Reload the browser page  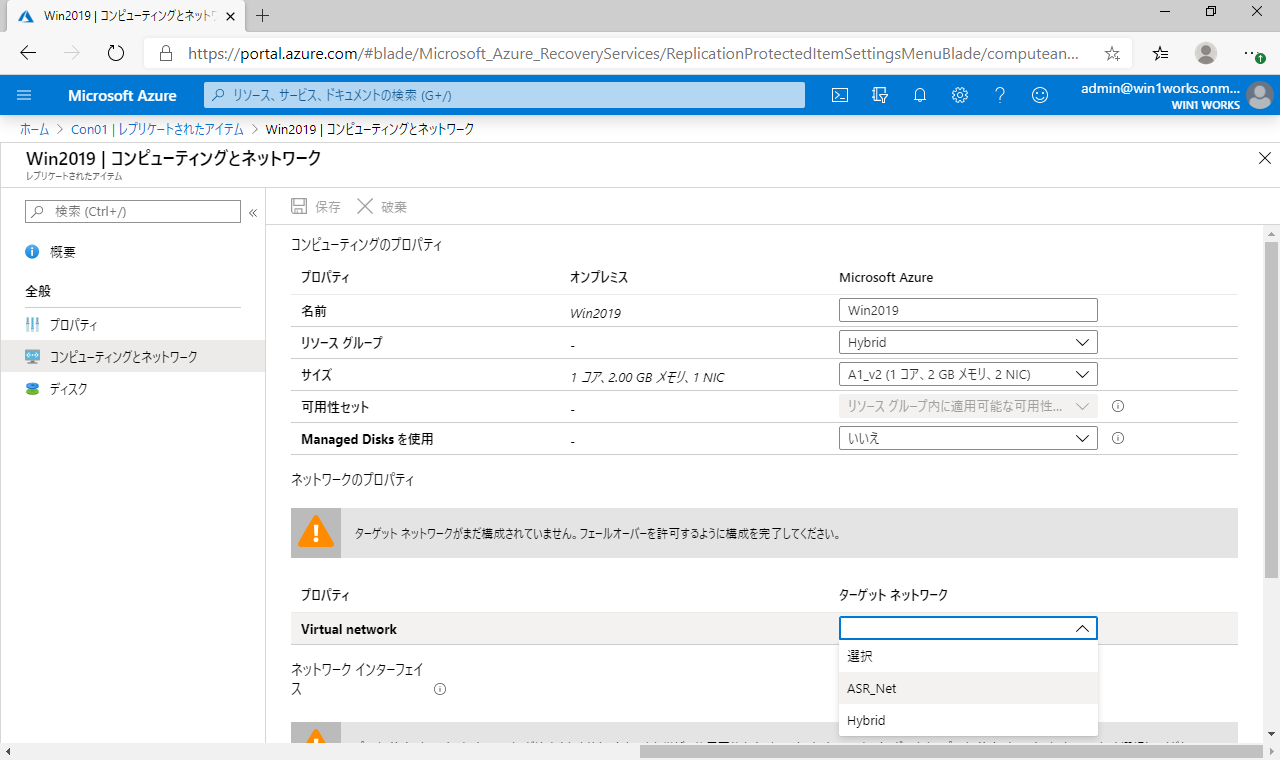tap(115, 53)
